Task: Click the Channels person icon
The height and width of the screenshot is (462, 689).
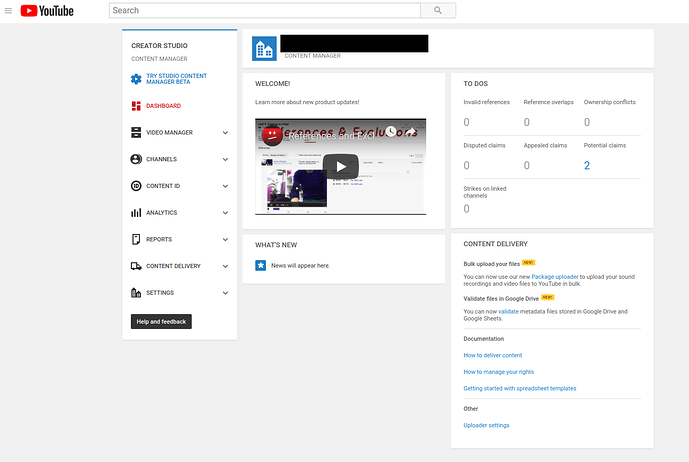Action: coord(136,159)
